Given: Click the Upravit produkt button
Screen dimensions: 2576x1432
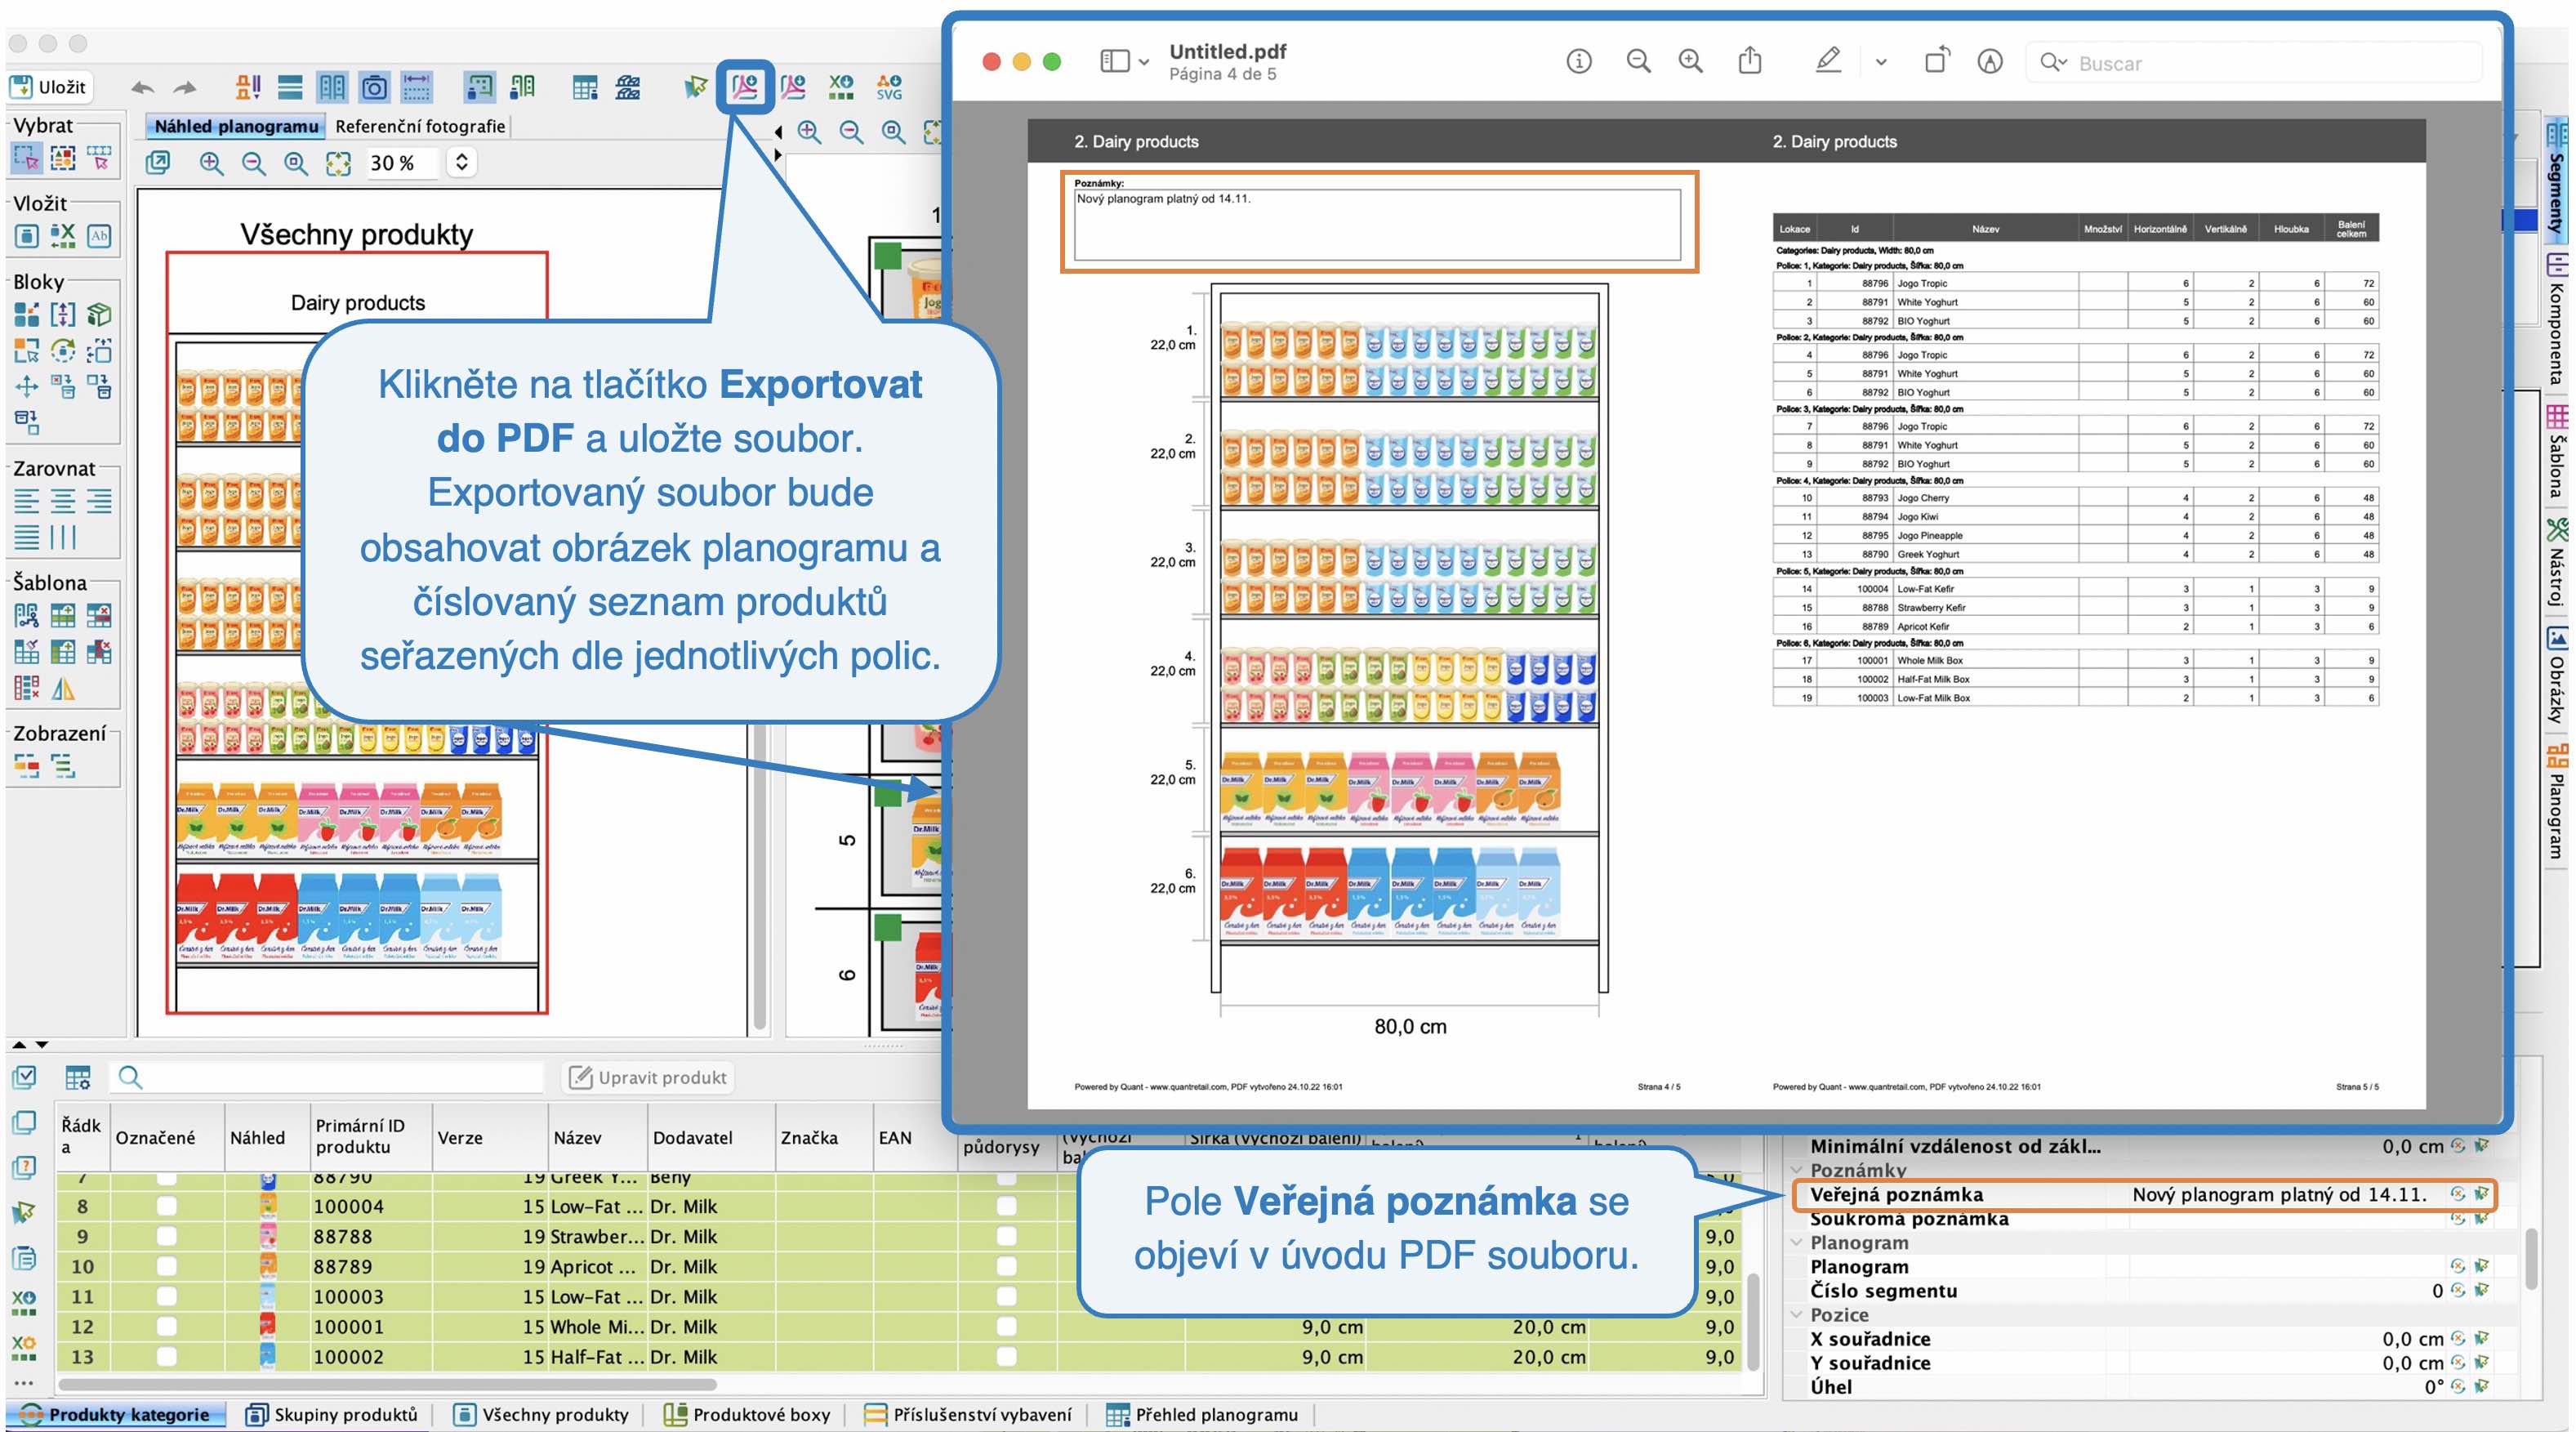Looking at the screenshot, I should click(x=649, y=1077).
